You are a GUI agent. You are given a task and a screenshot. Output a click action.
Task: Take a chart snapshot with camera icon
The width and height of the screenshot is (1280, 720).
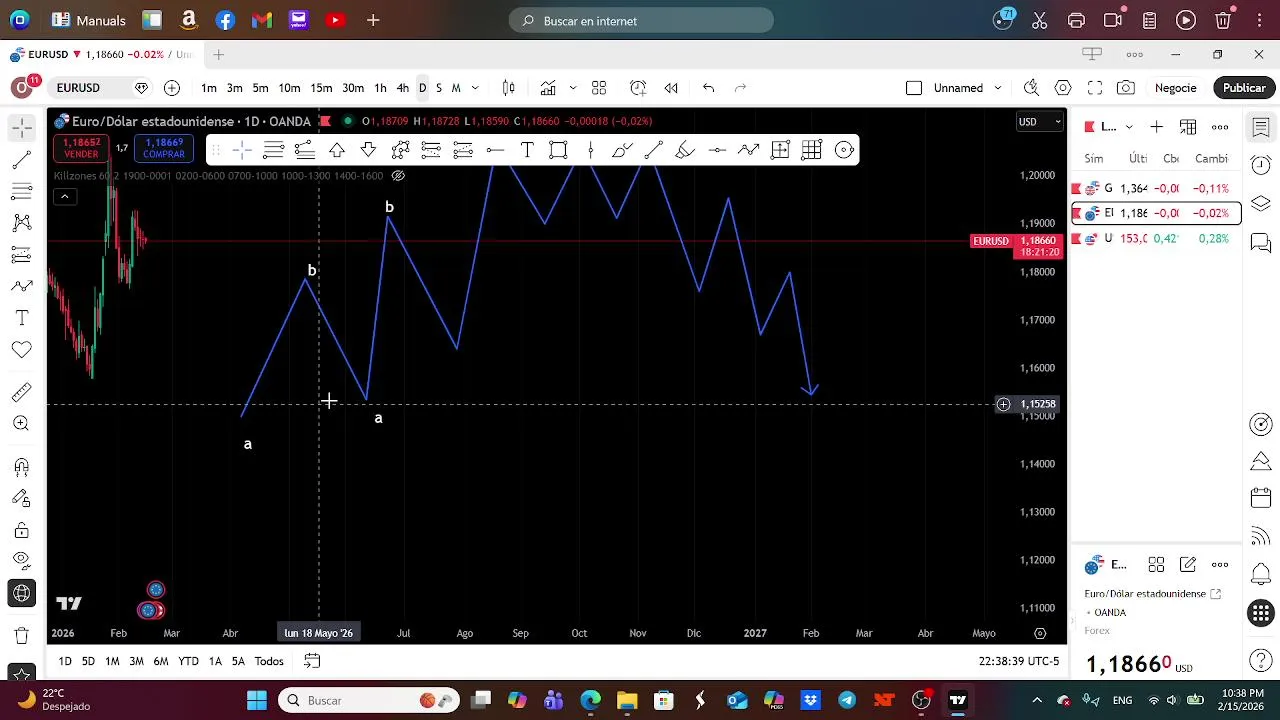click(1126, 88)
